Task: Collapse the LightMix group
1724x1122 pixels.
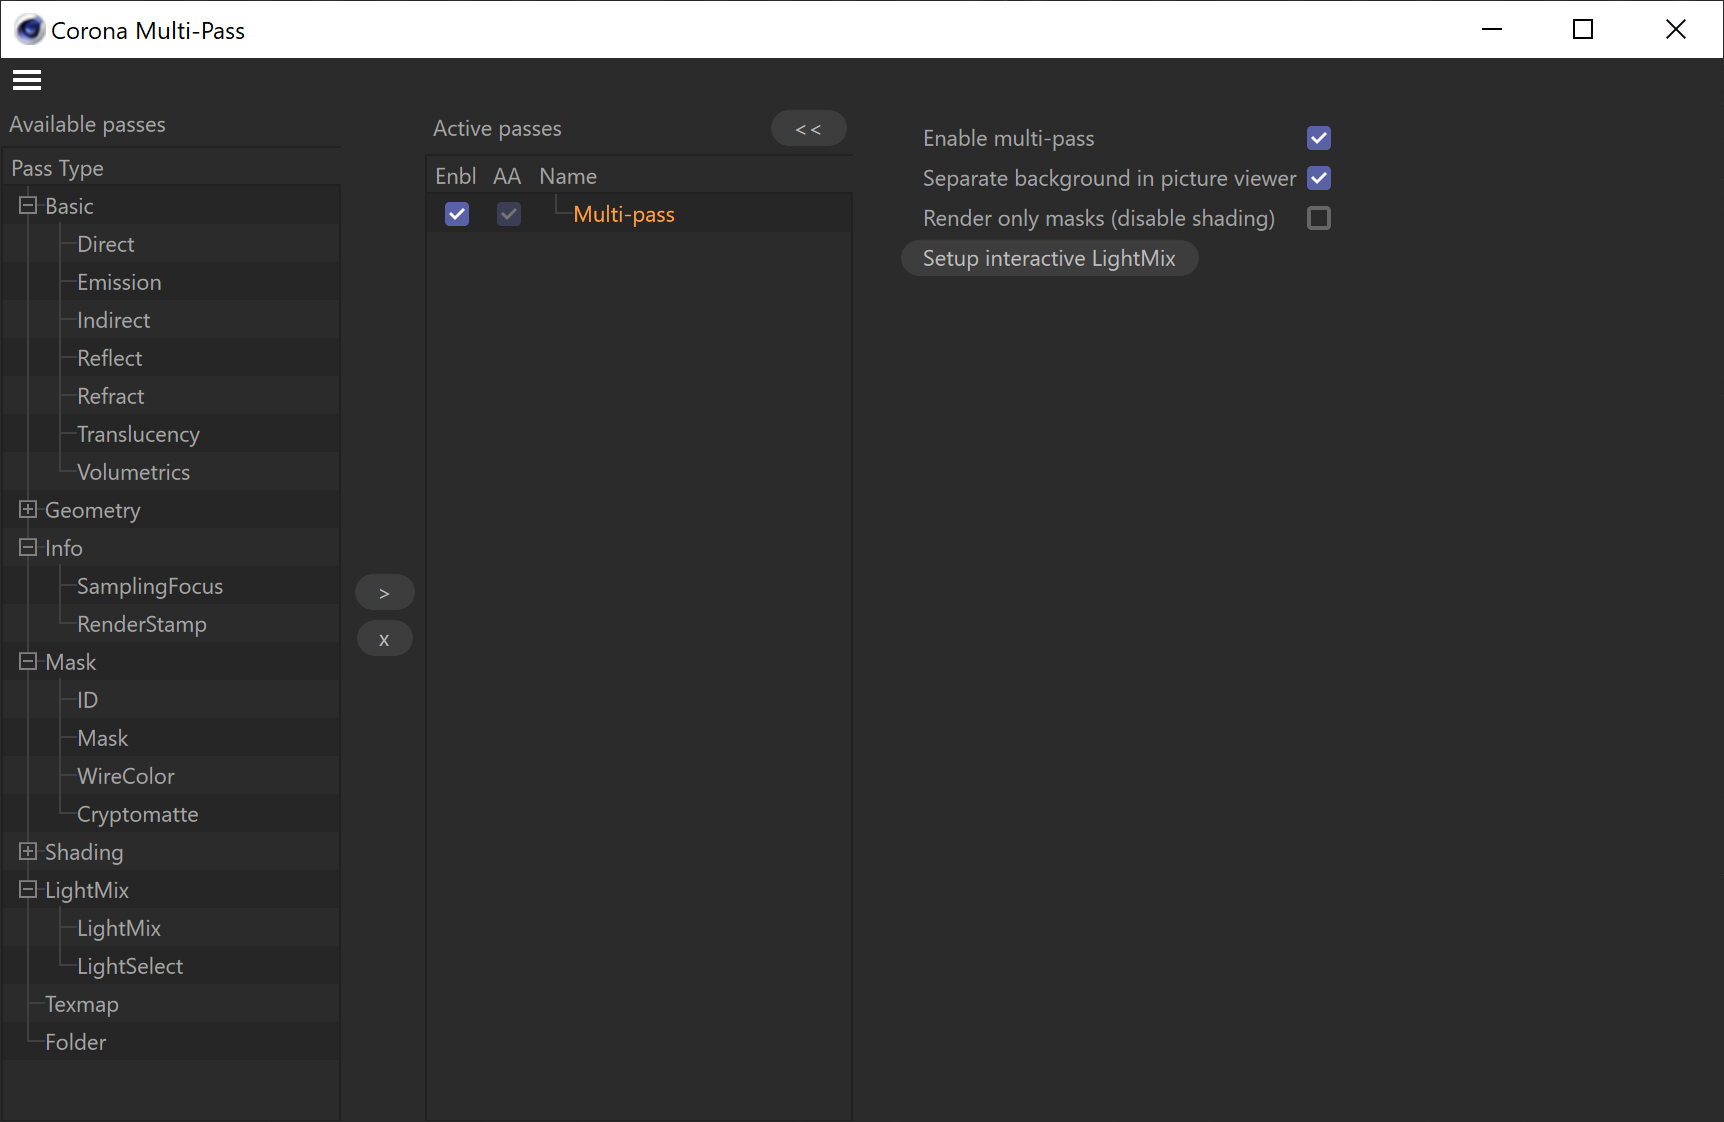Action: coord(28,890)
